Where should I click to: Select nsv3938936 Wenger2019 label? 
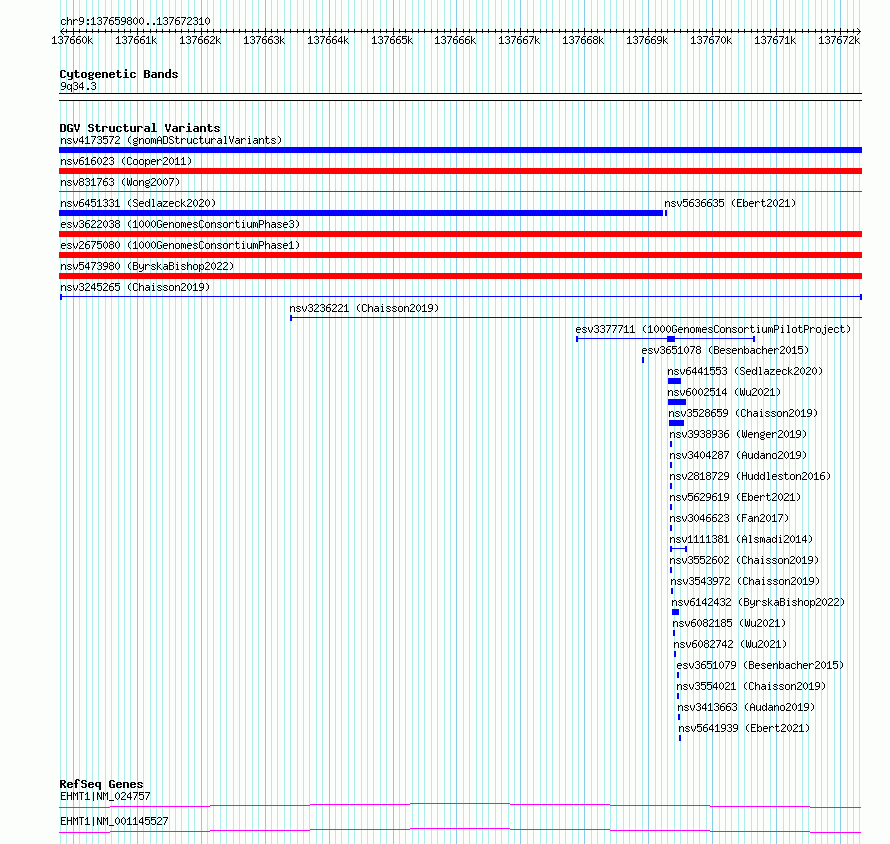(738, 434)
